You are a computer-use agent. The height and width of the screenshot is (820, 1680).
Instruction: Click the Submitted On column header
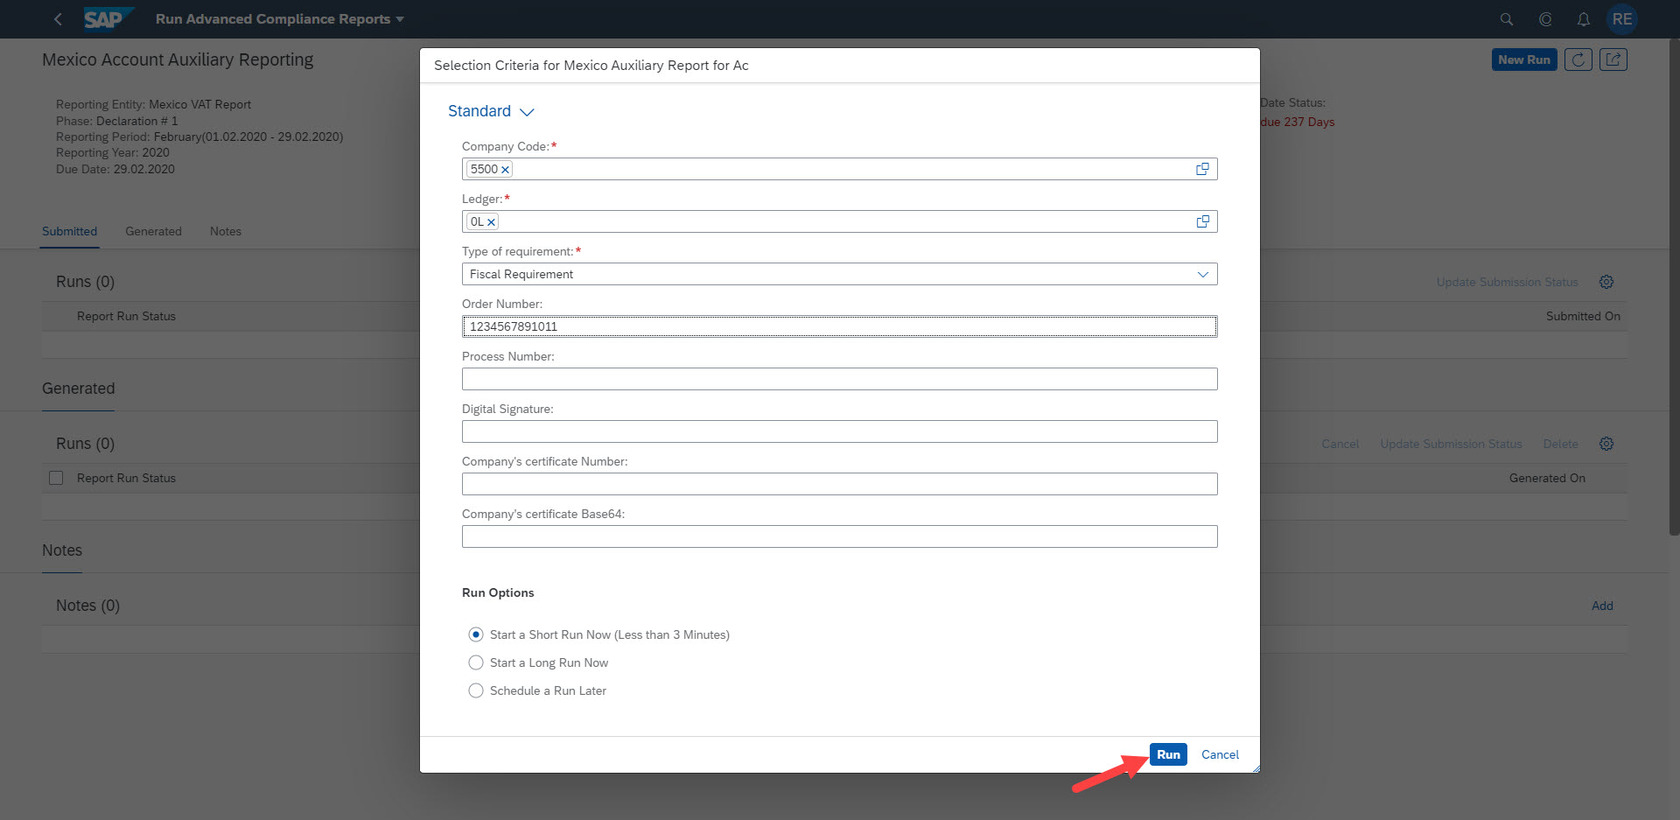point(1583,316)
